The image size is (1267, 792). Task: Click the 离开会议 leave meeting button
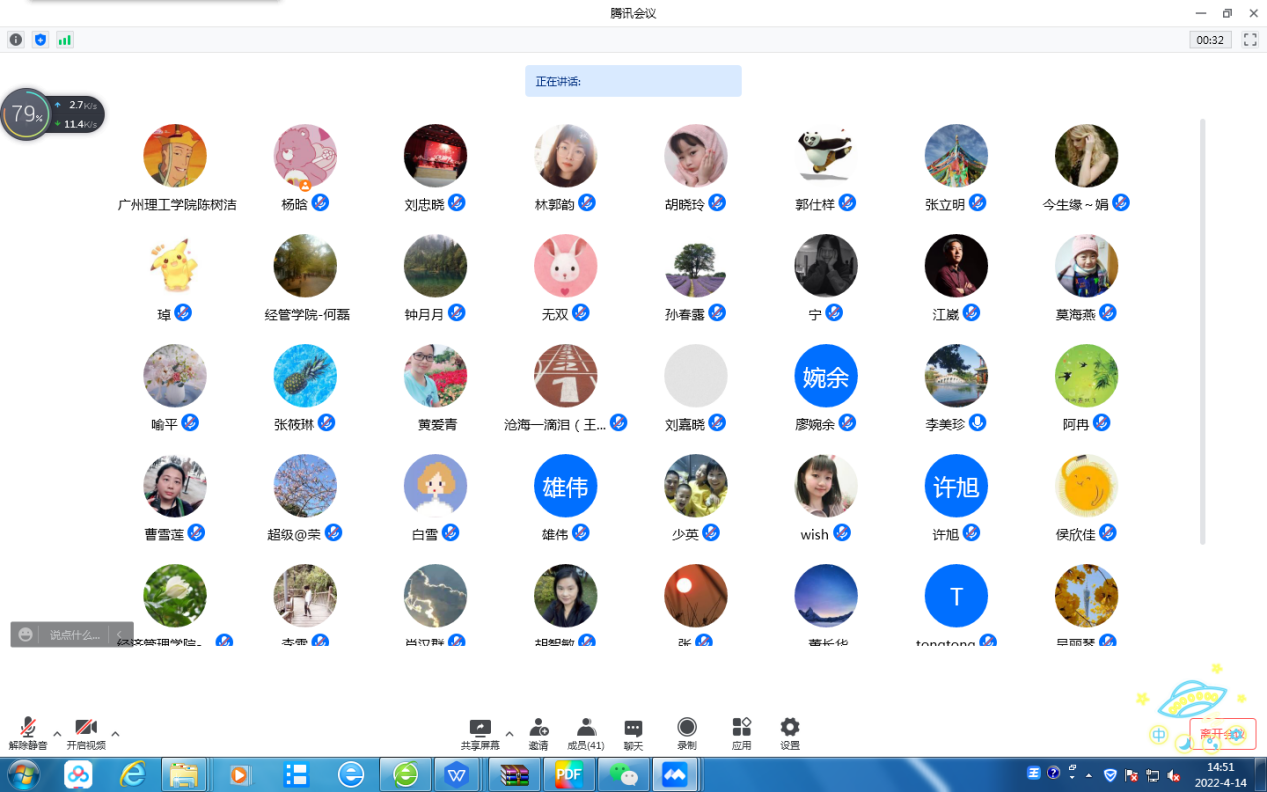click(1222, 734)
